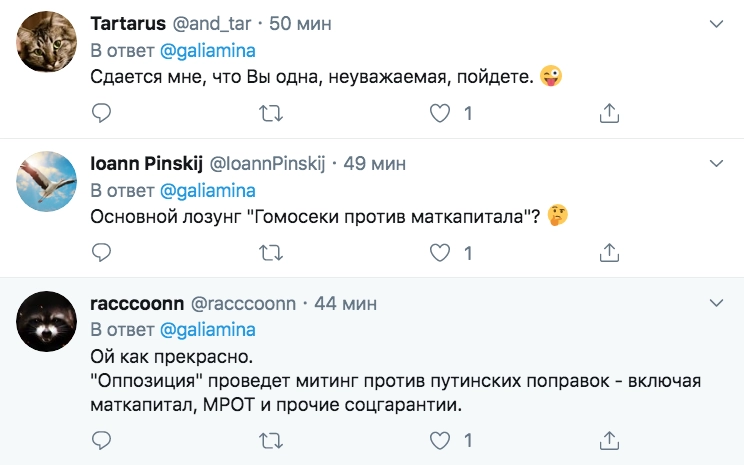Viewport: 744px width, 465px height.
Task: Expand Ioann Pinskij tweet menu chevron
Action: click(716, 162)
